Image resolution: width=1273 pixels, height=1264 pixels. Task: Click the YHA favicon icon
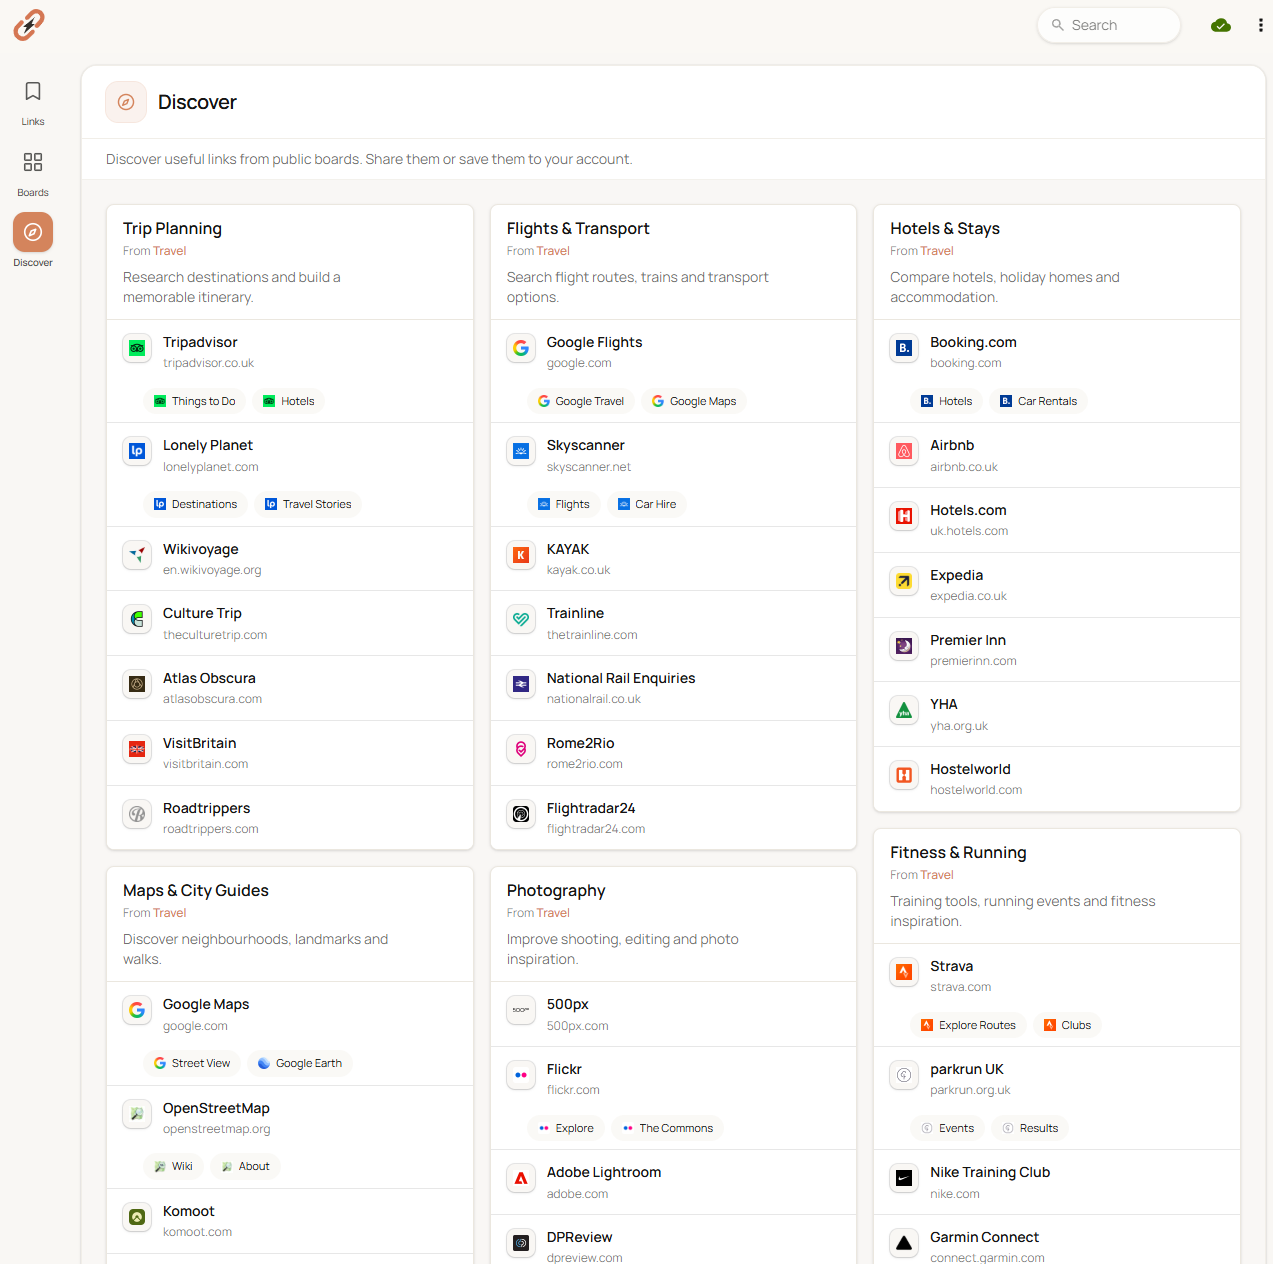click(904, 710)
